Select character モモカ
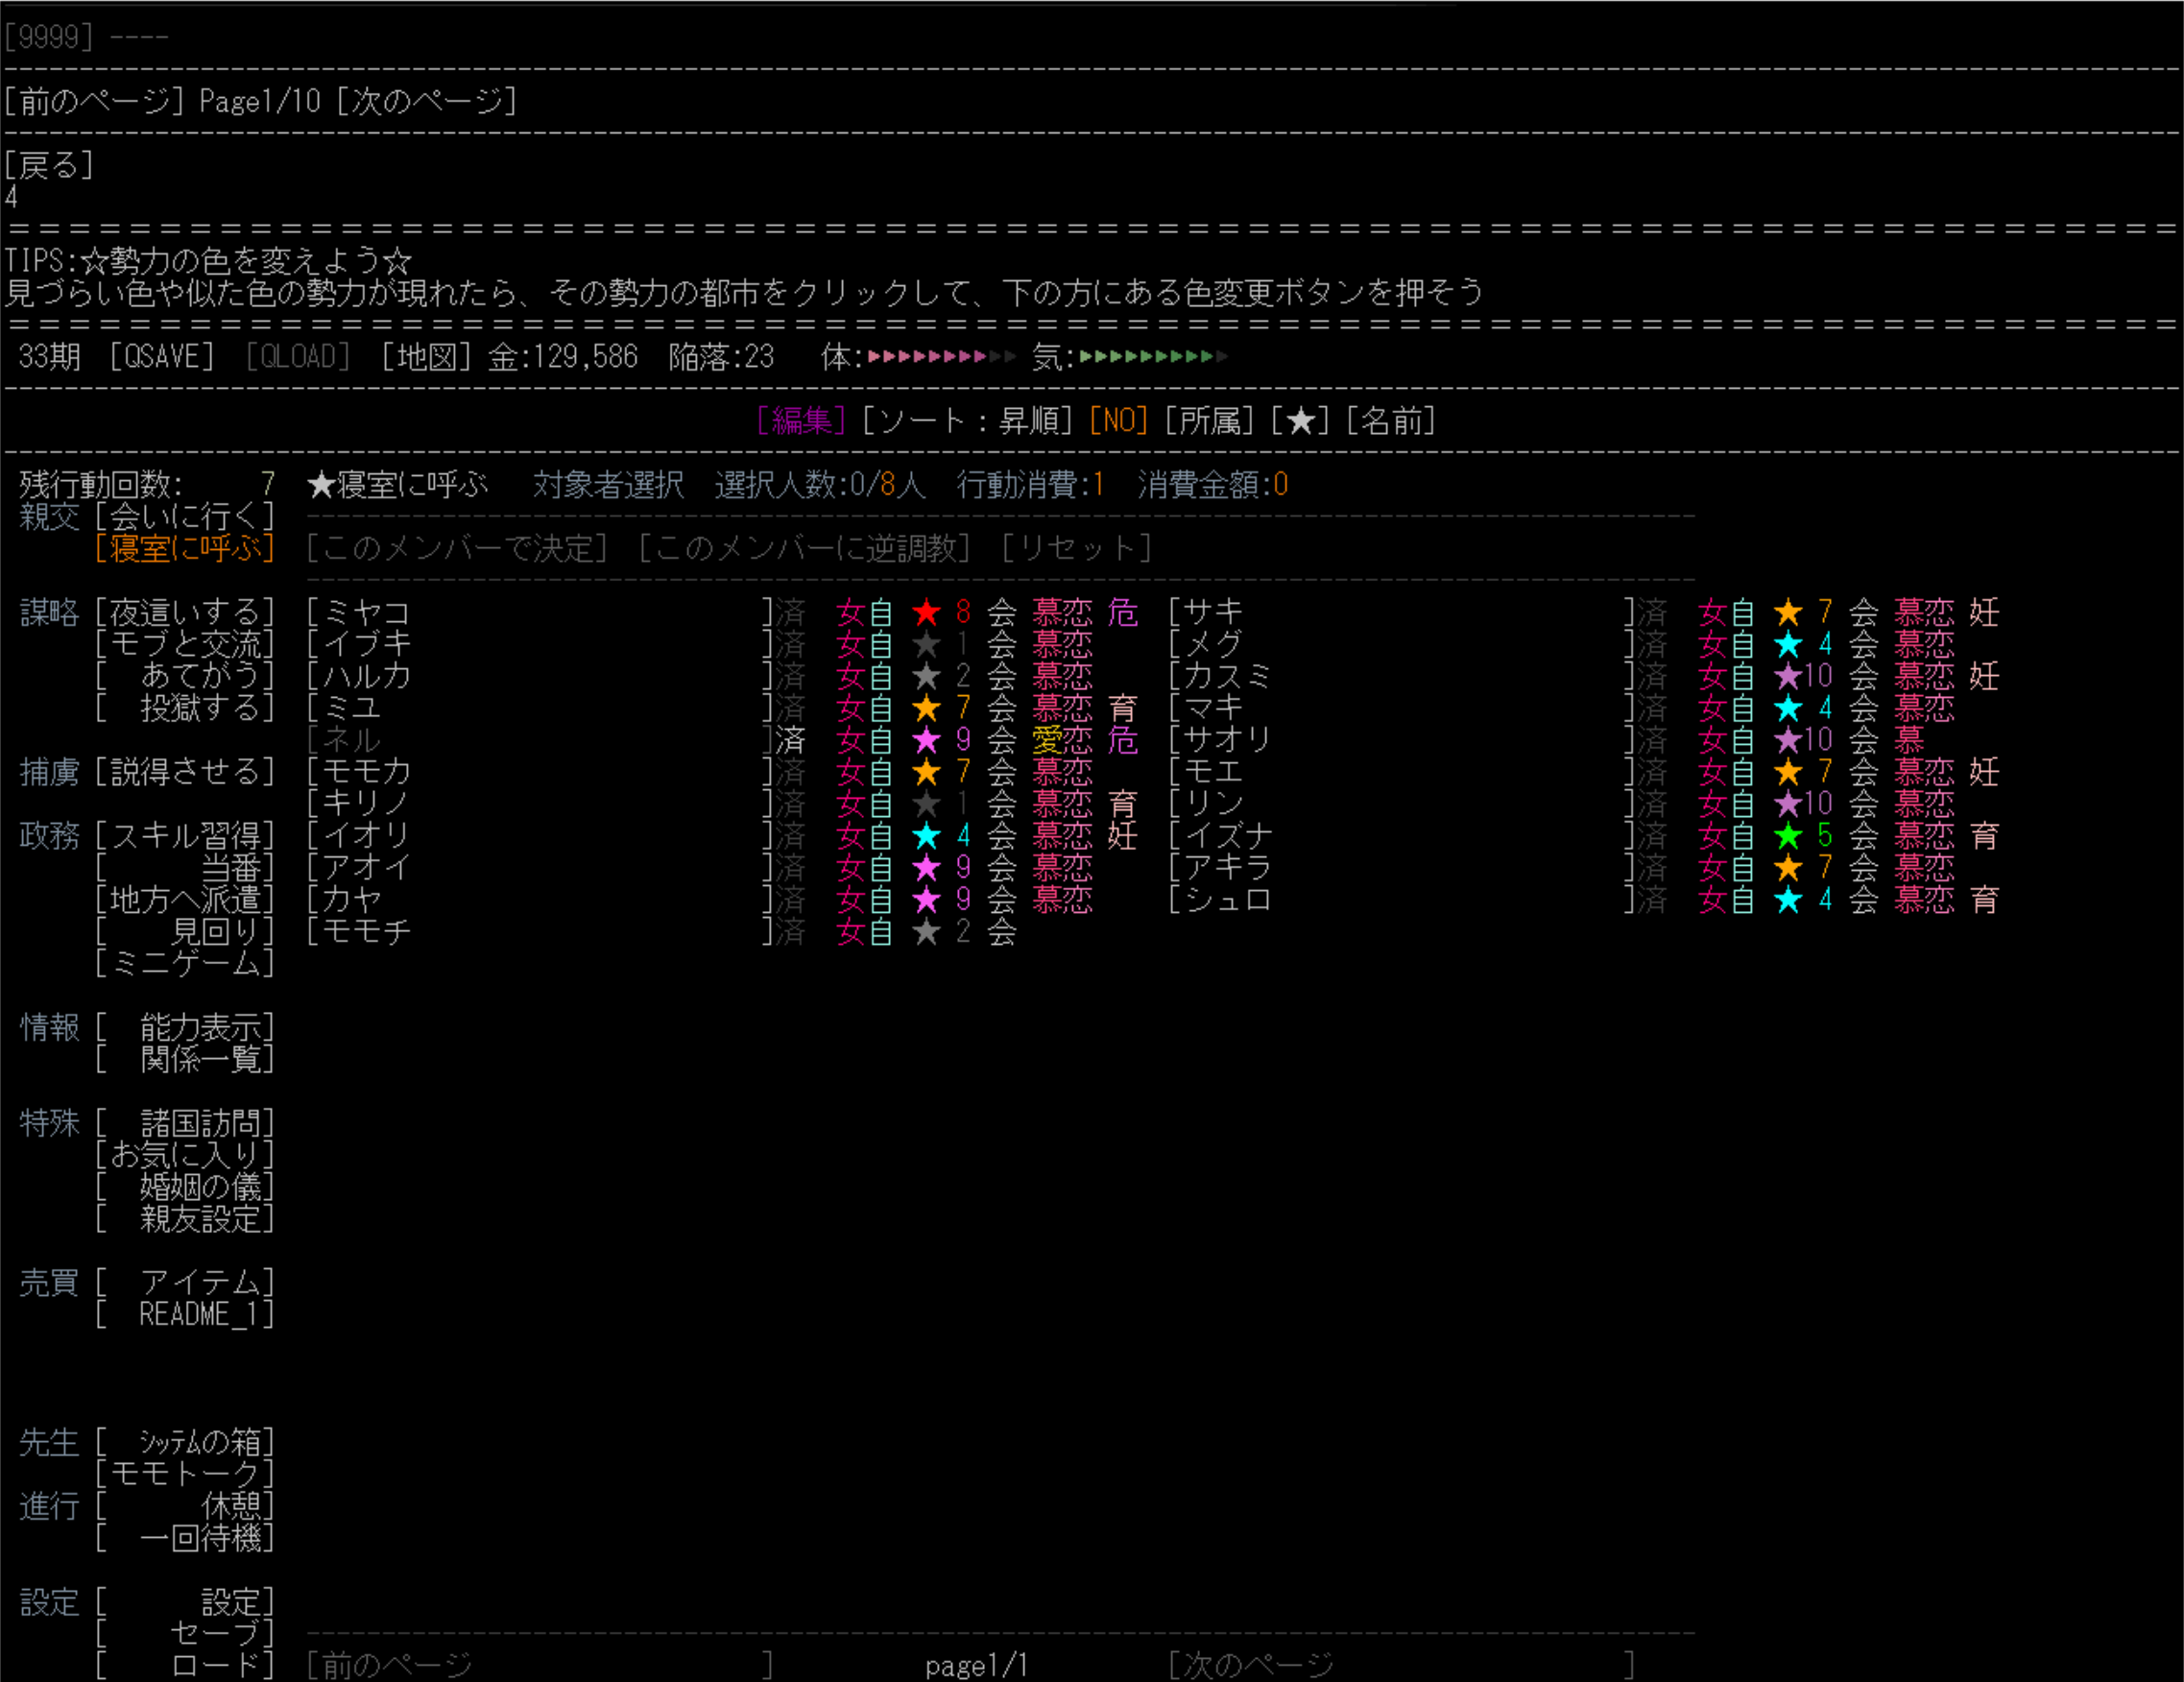The height and width of the screenshot is (1682, 2184). coord(540,772)
